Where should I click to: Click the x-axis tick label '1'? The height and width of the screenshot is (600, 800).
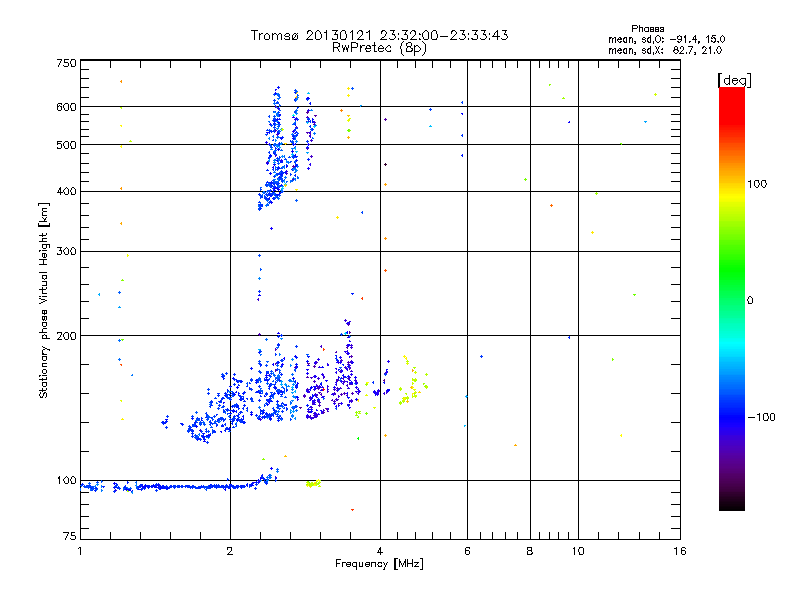click(80, 551)
